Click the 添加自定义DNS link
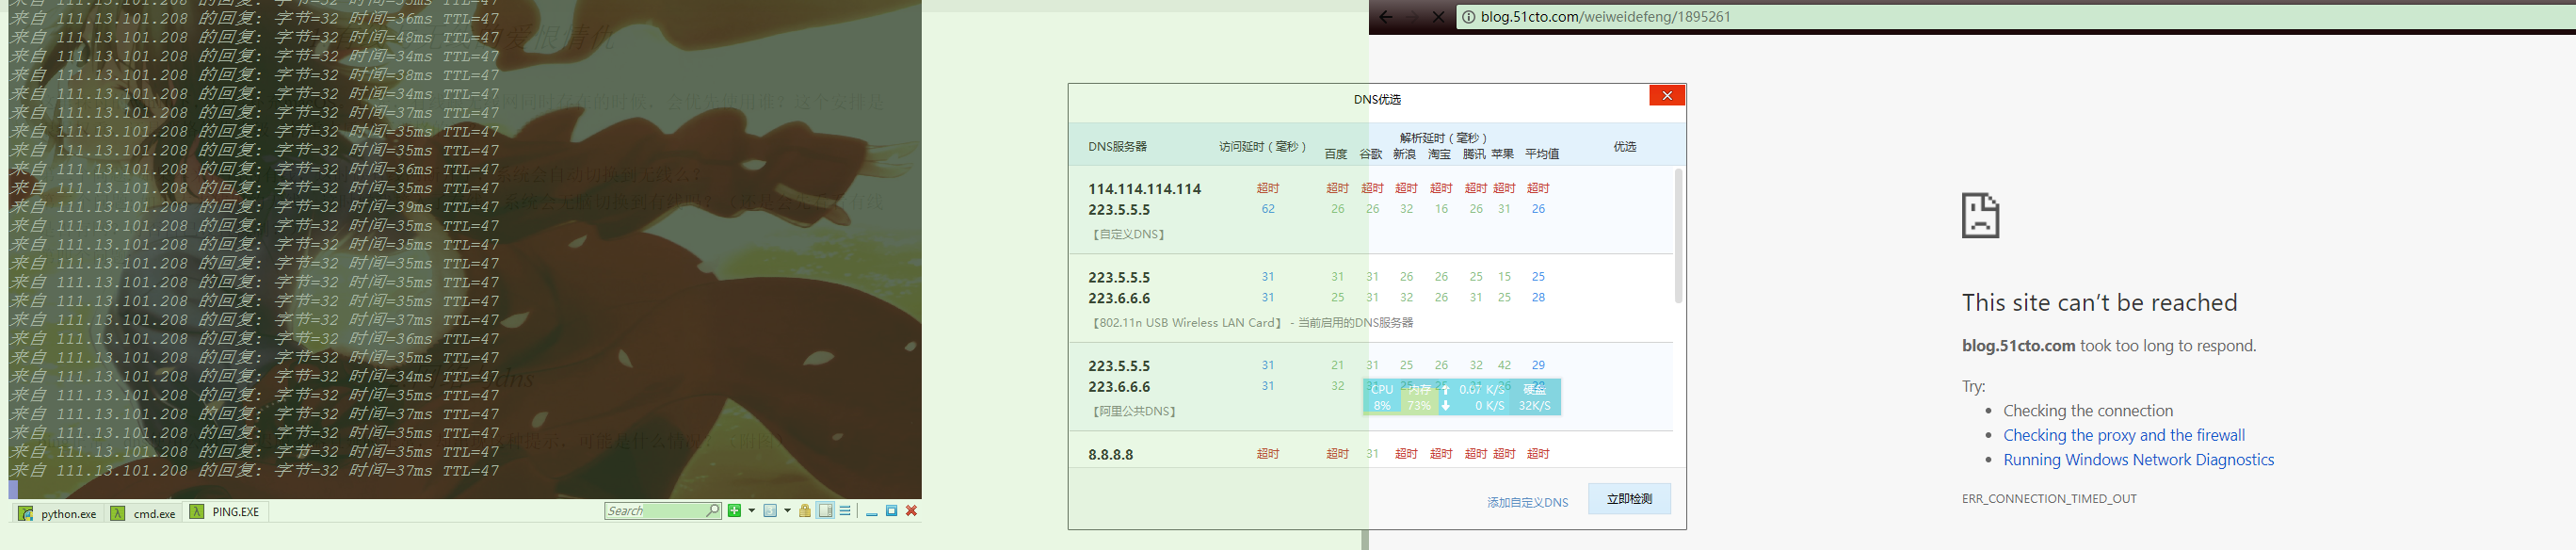 pos(1527,502)
